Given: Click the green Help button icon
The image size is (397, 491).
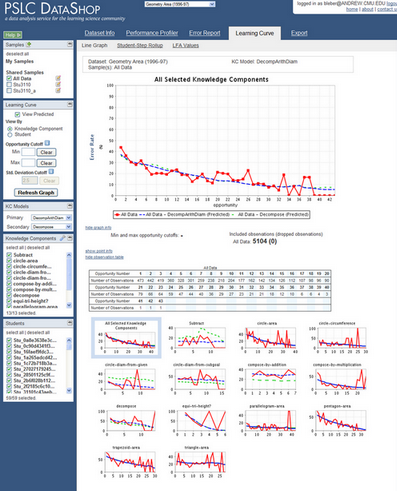Looking at the screenshot, I should pos(13,35).
